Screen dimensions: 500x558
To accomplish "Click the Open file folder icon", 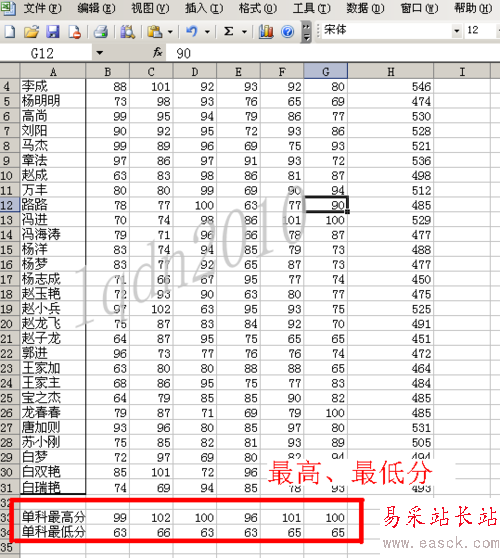I will click(x=31, y=32).
